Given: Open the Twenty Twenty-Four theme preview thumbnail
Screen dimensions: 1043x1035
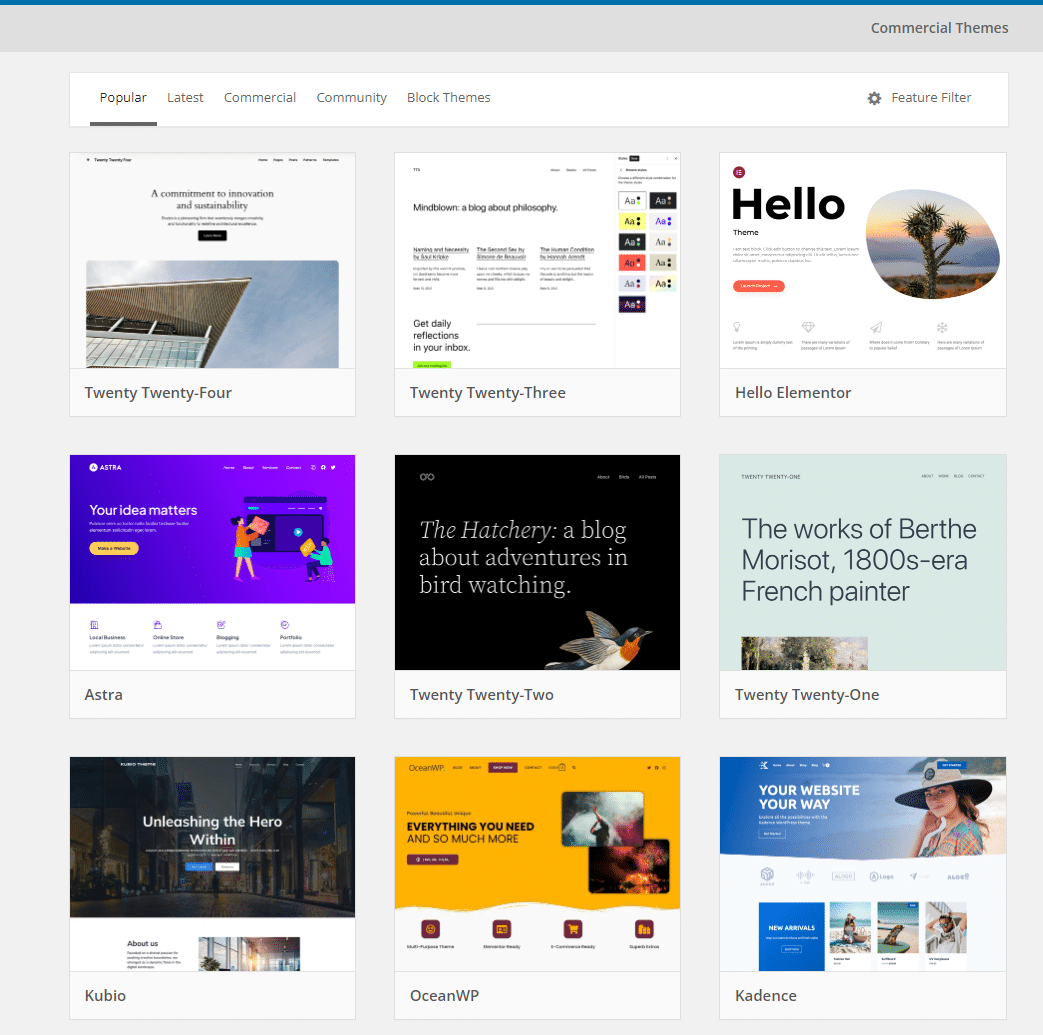Looking at the screenshot, I should coord(212,261).
